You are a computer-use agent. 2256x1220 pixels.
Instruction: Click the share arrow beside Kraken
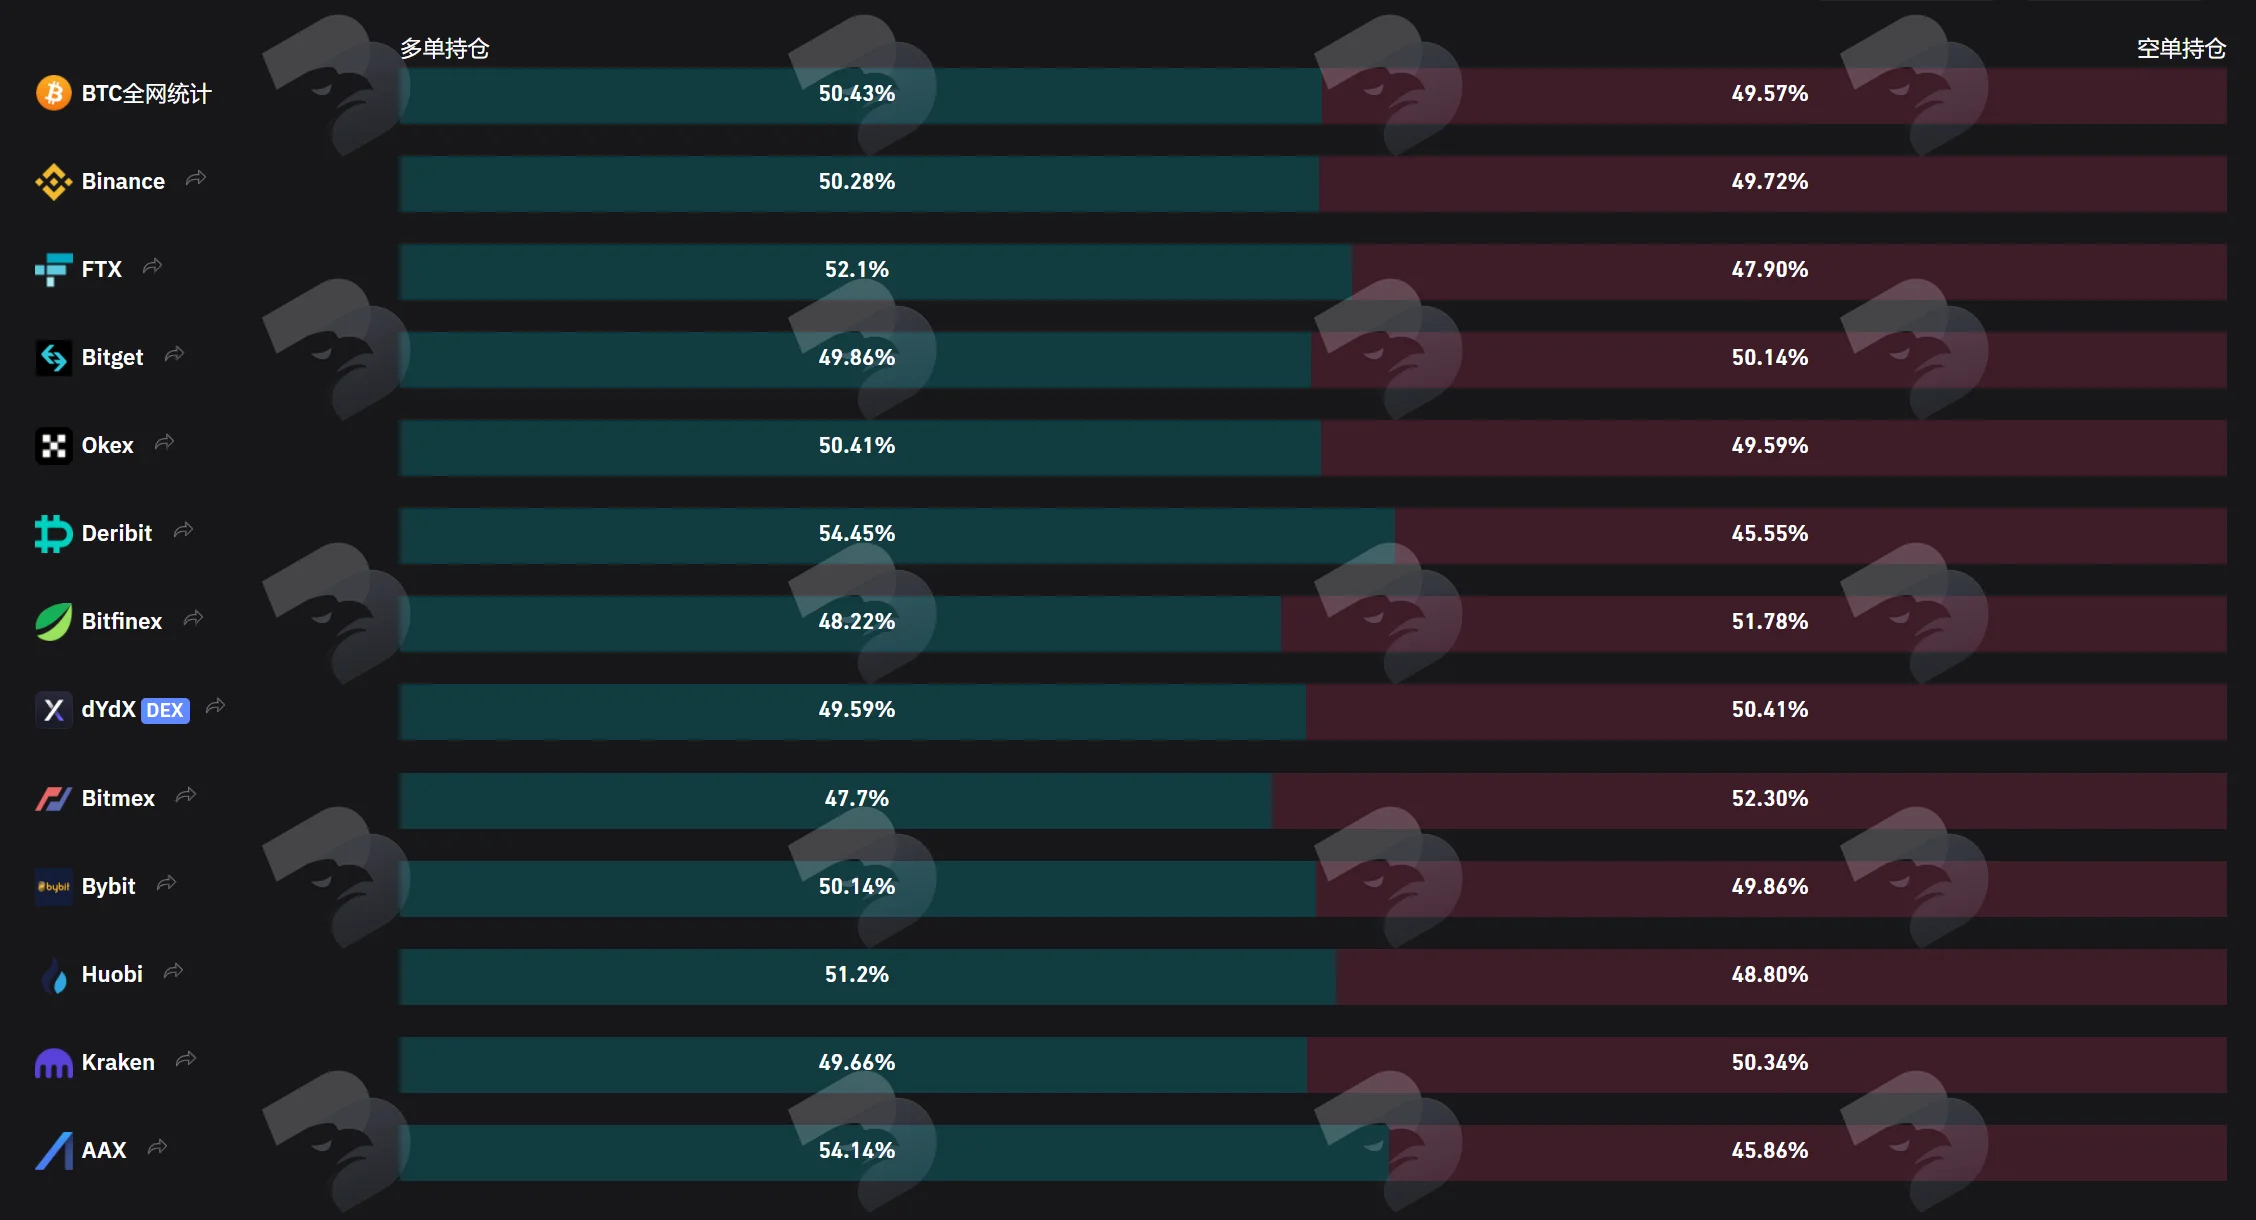[x=186, y=1059]
